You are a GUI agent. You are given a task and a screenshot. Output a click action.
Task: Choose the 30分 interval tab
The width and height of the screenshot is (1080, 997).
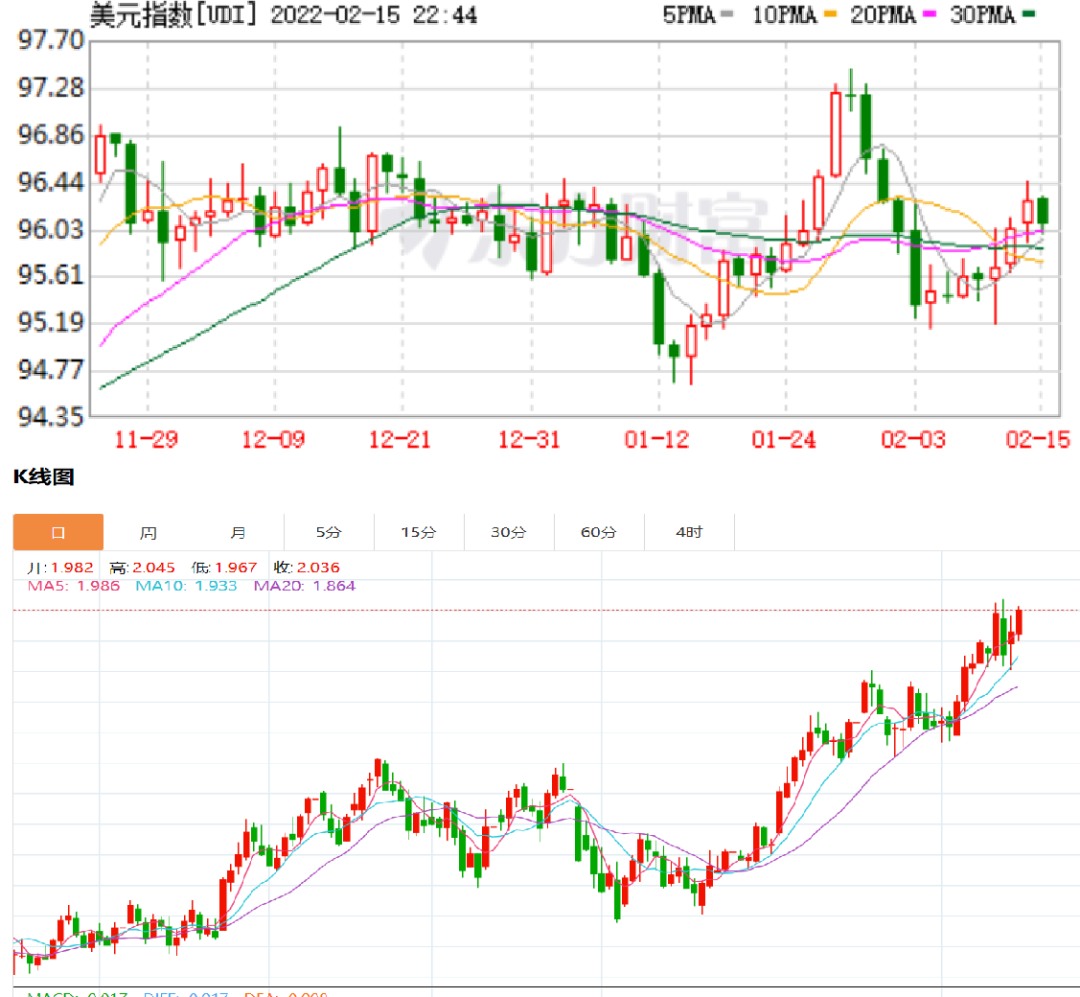(509, 532)
